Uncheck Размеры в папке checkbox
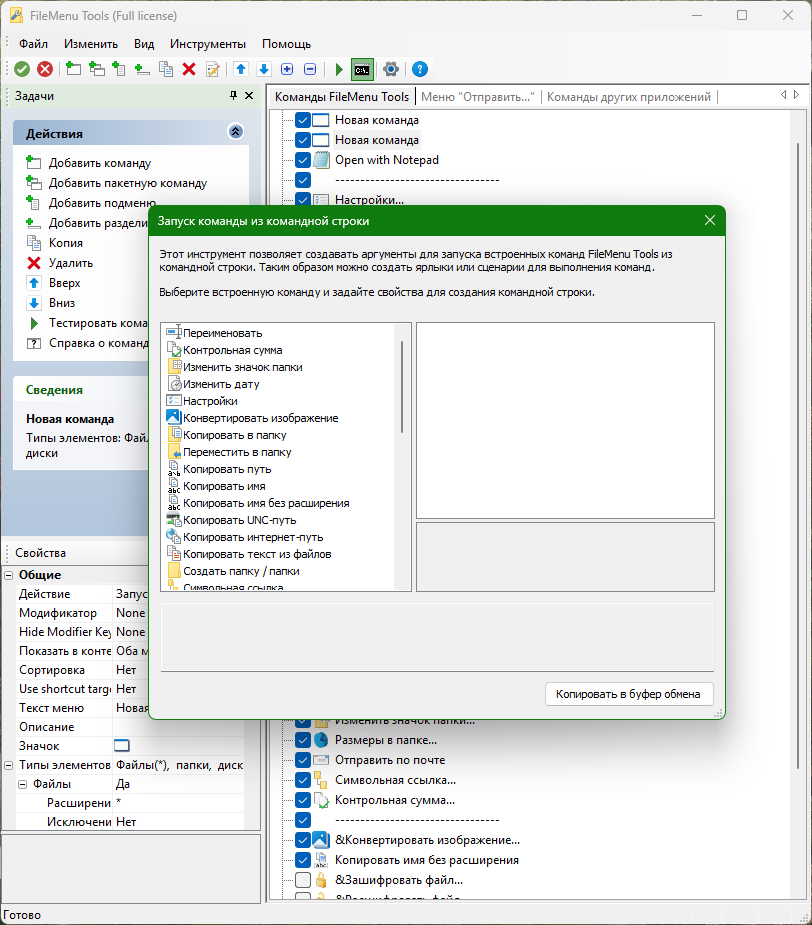The width and height of the screenshot is (812, 925). (x=303, y=740)
